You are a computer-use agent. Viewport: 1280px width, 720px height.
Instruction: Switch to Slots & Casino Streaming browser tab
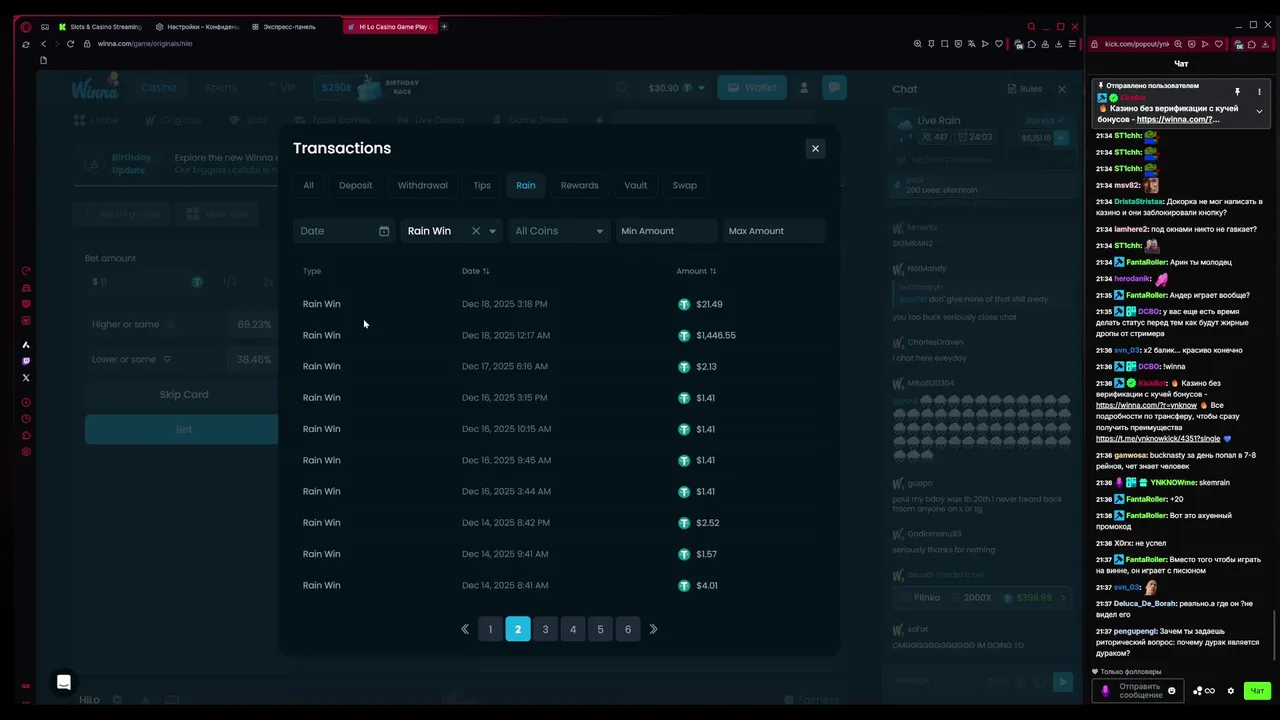click(100, 27)
